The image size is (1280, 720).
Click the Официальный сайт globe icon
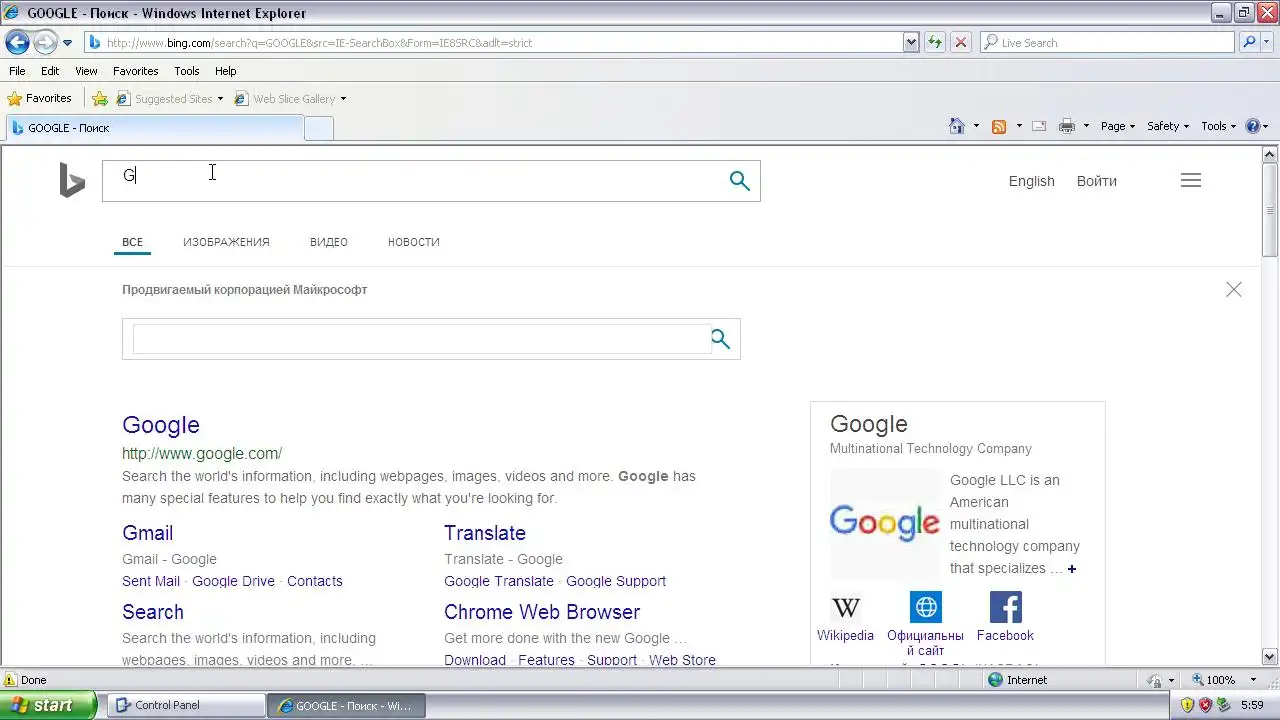click(925, 607)
